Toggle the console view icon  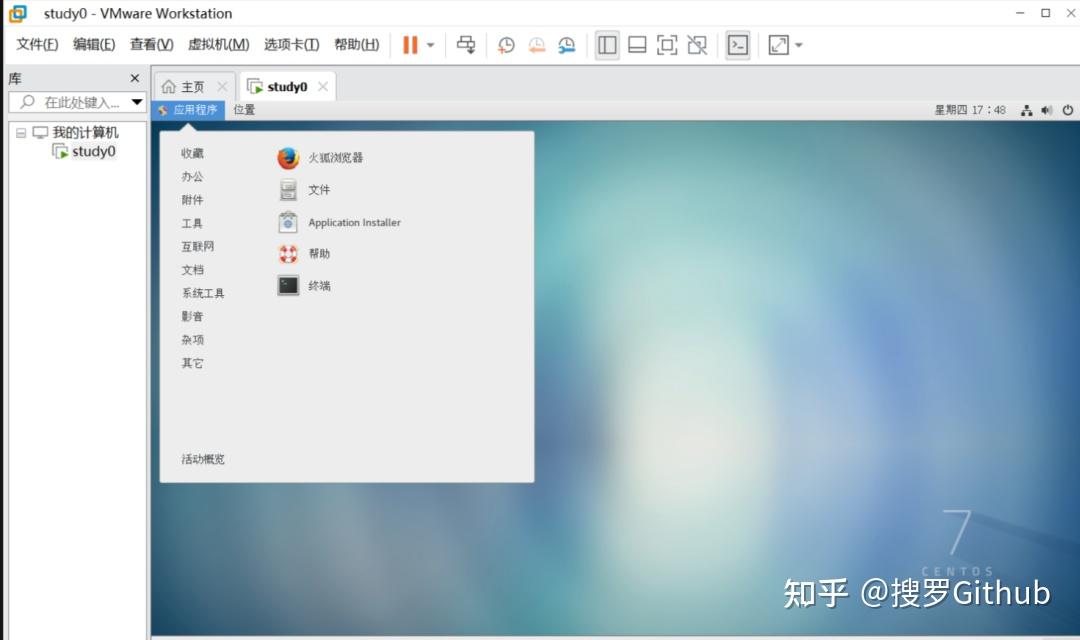(x=738, y=45)
